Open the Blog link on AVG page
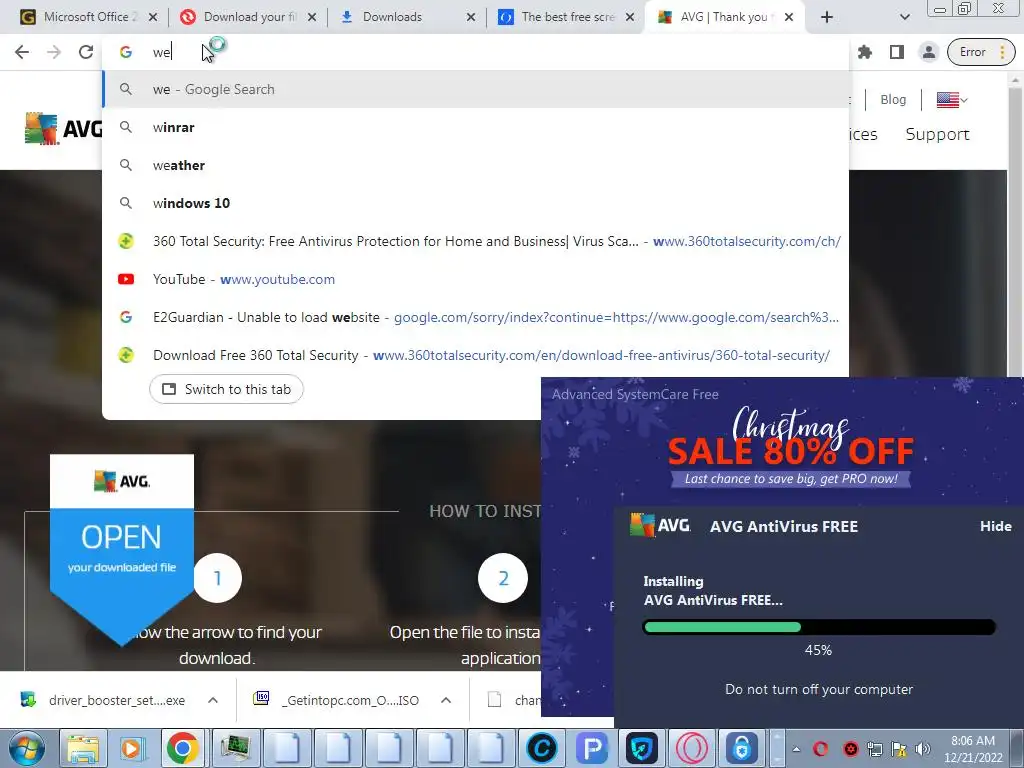 pos(893,99)
